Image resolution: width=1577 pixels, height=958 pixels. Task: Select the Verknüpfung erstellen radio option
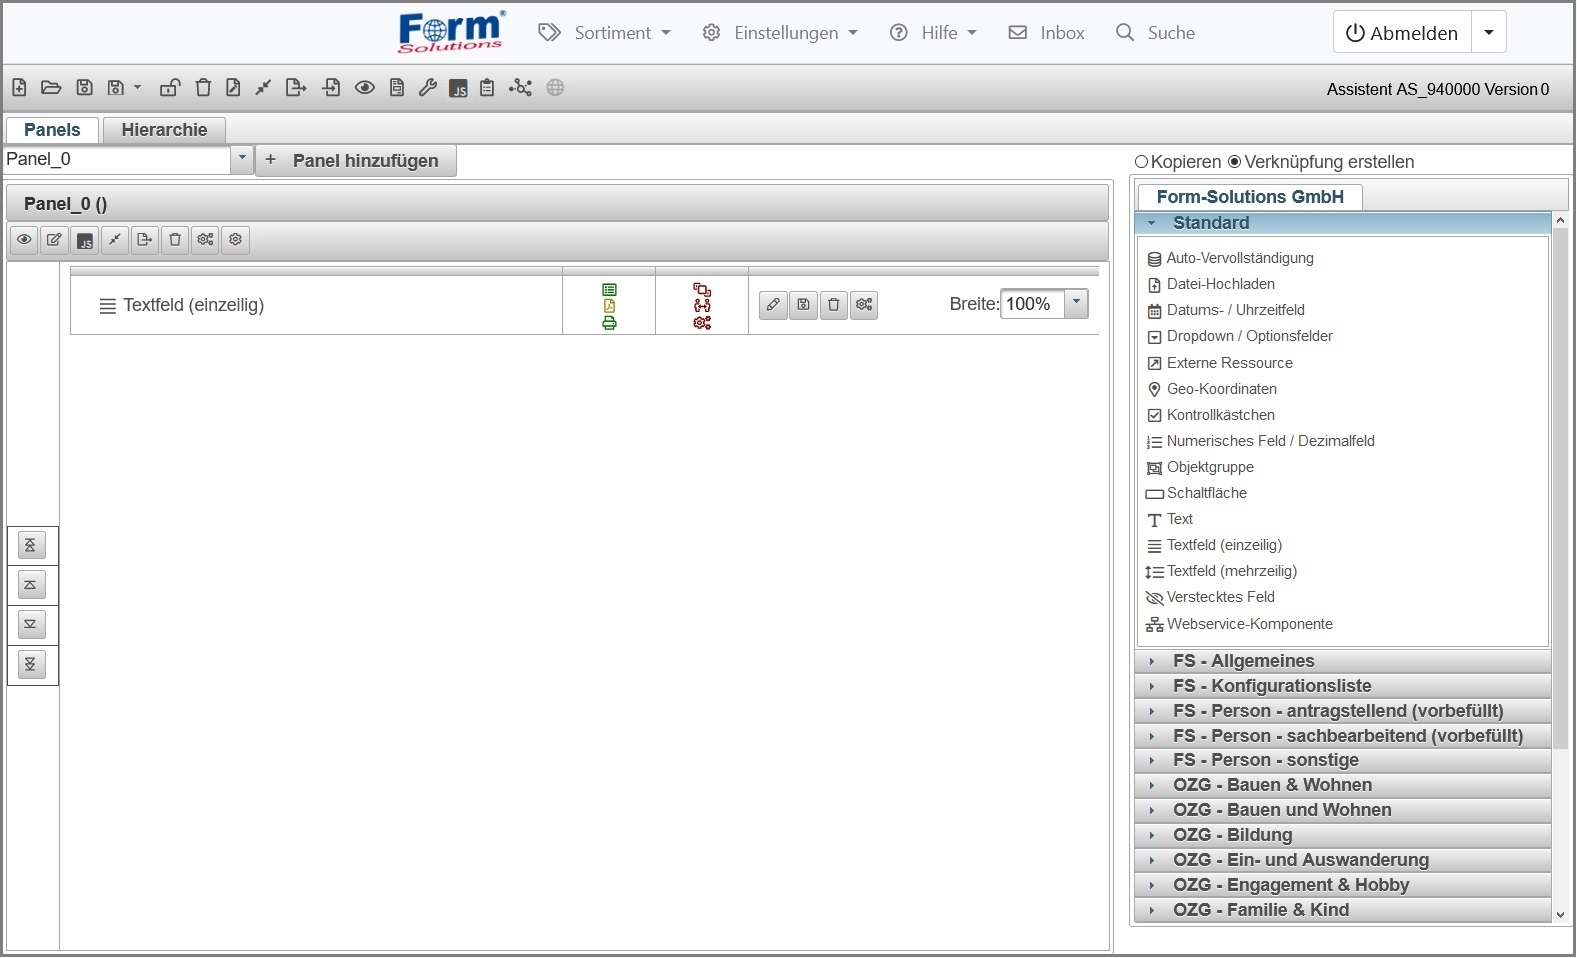click(x=1234, y=162)
